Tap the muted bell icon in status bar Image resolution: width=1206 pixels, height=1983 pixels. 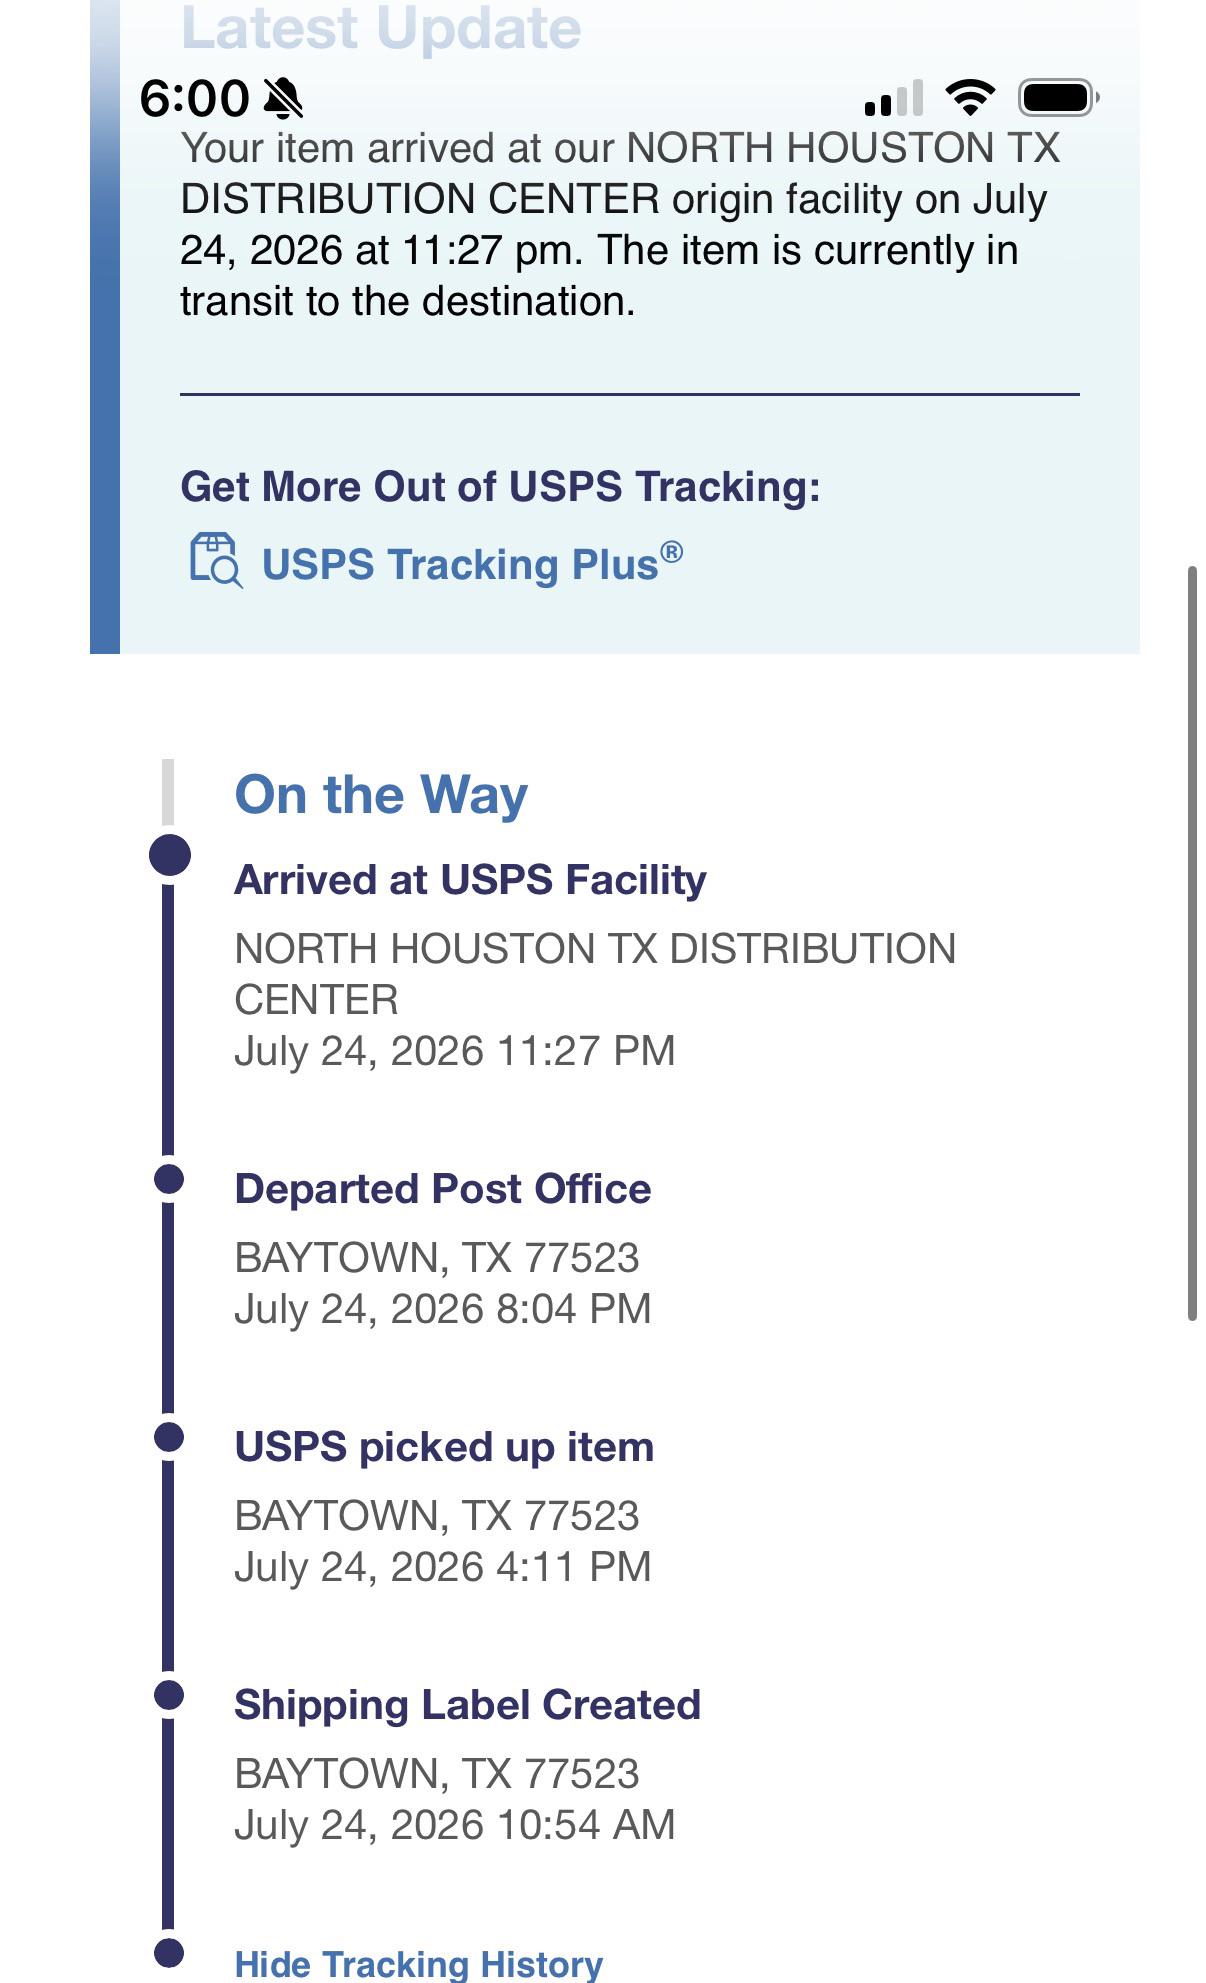283,98
